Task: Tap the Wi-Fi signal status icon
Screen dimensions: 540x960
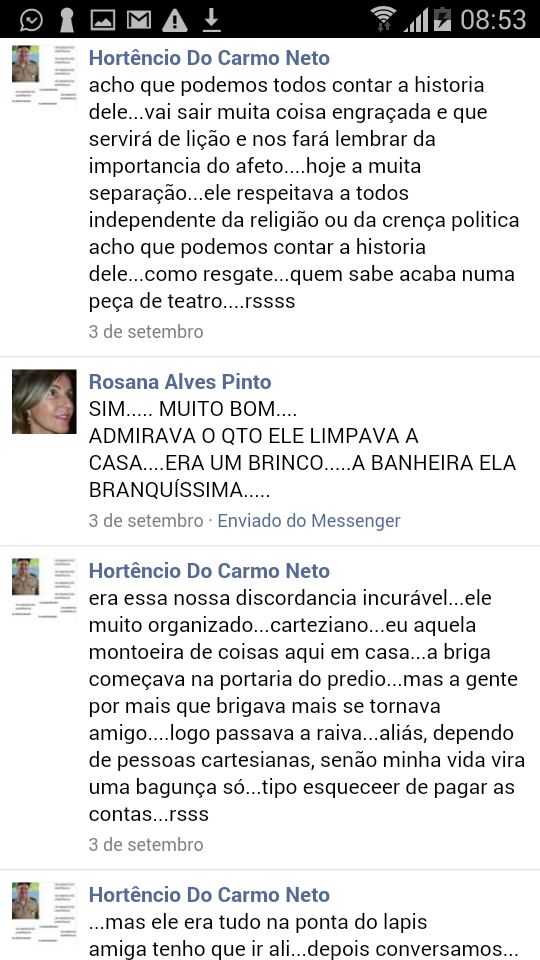Action: point(384,20)
